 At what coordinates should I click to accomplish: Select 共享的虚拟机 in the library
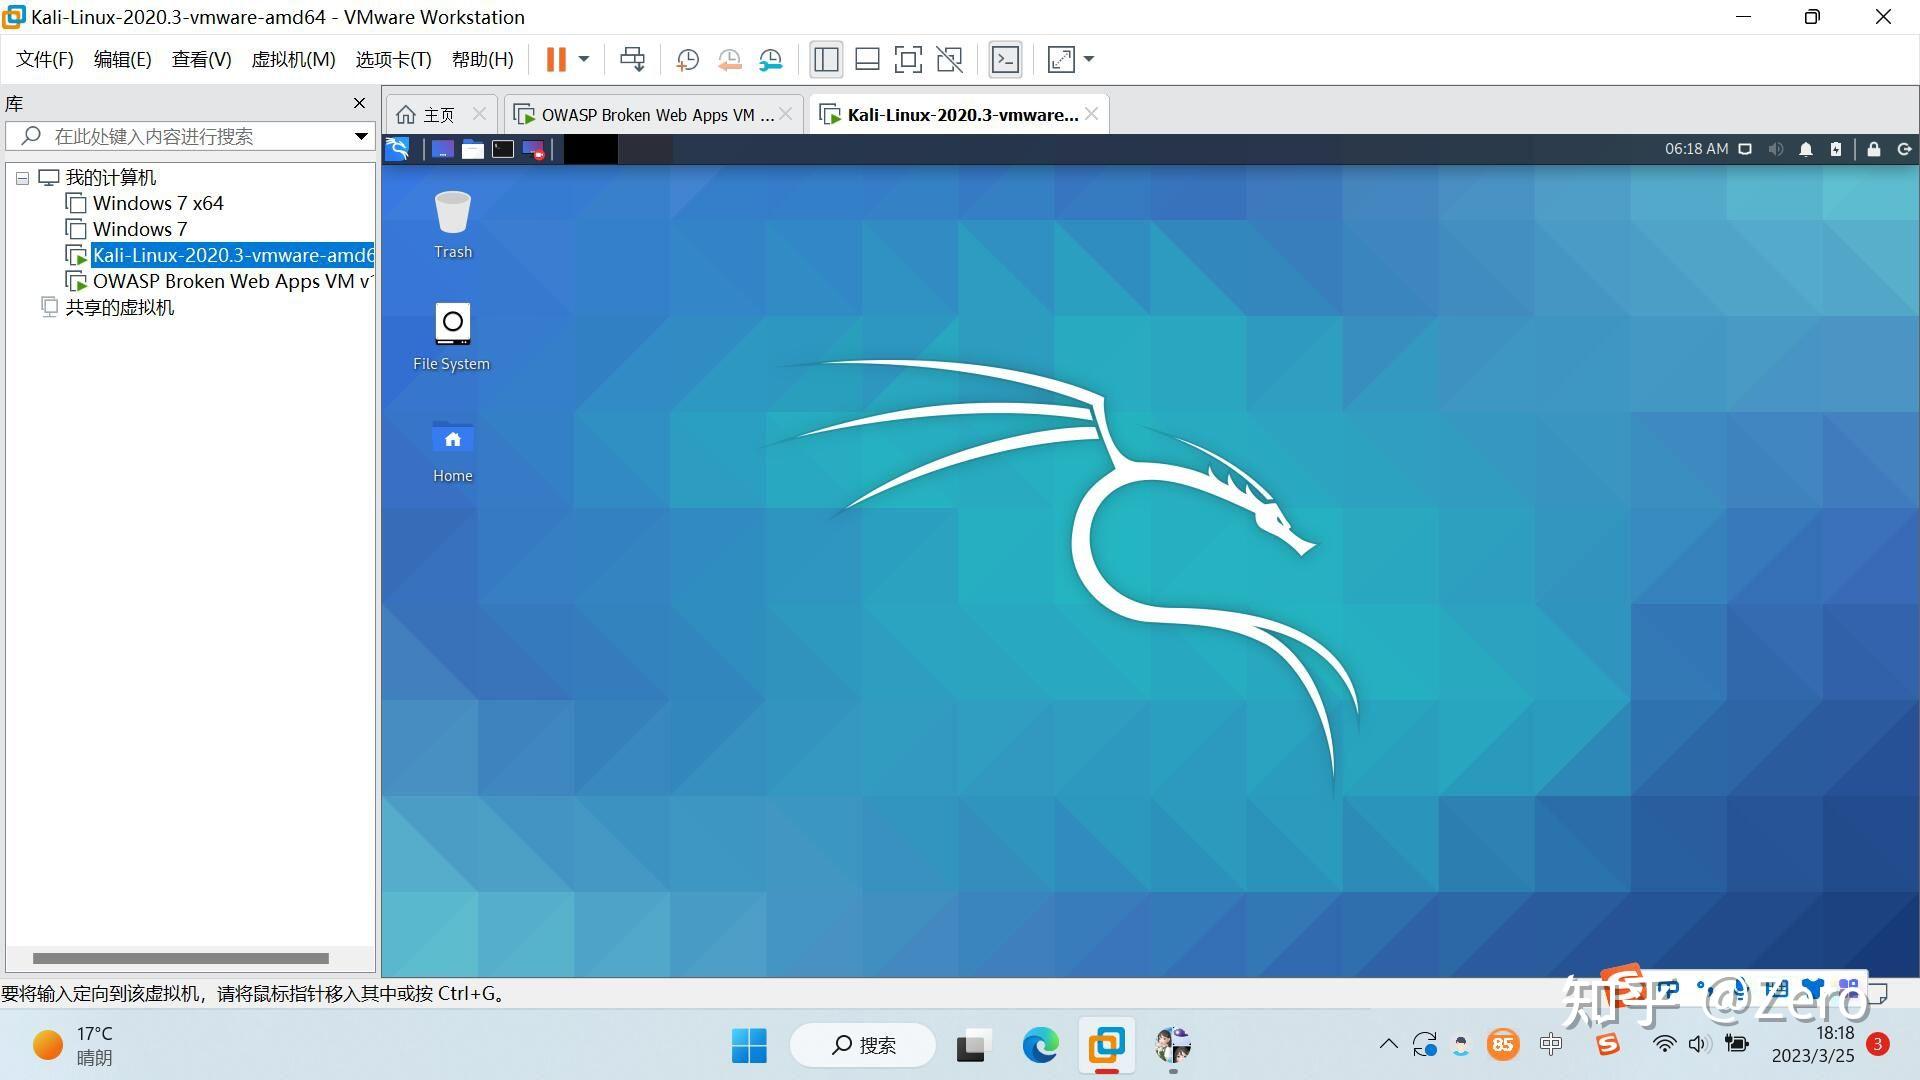tap(119, 307)
